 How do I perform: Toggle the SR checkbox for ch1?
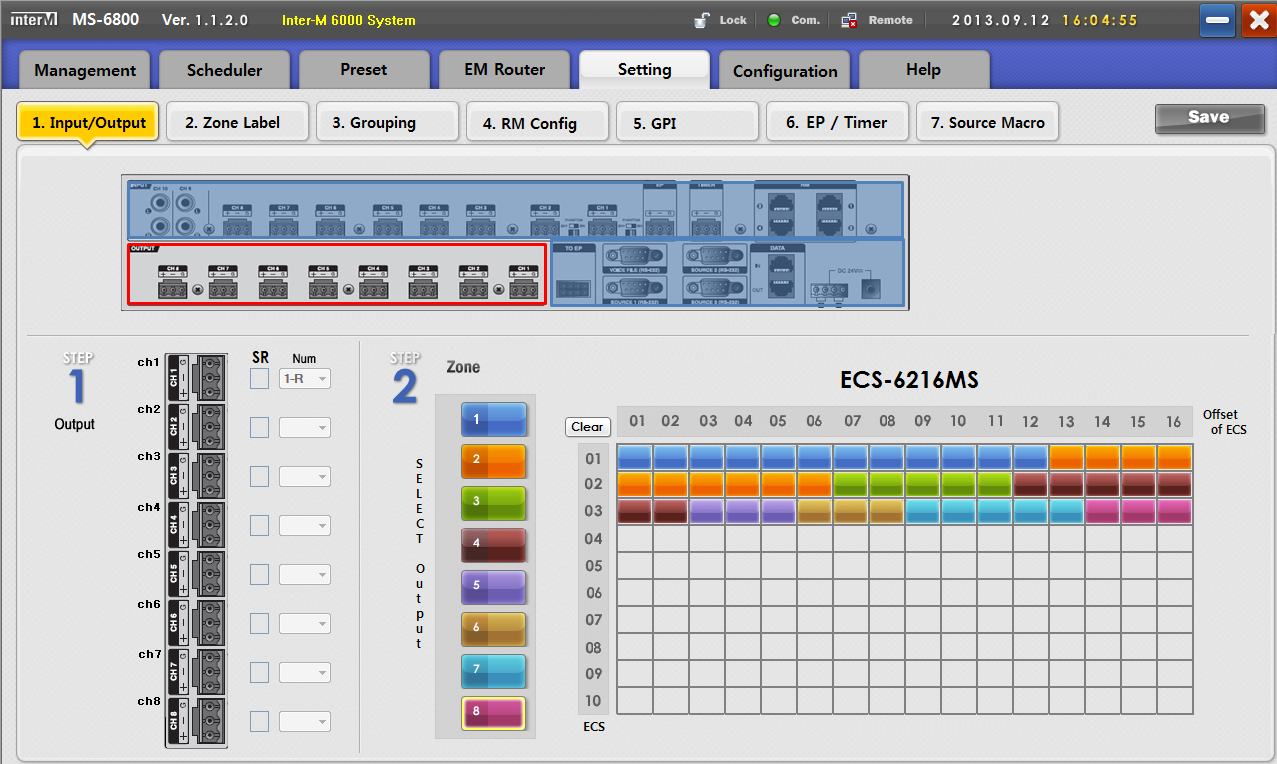point(259,379)
